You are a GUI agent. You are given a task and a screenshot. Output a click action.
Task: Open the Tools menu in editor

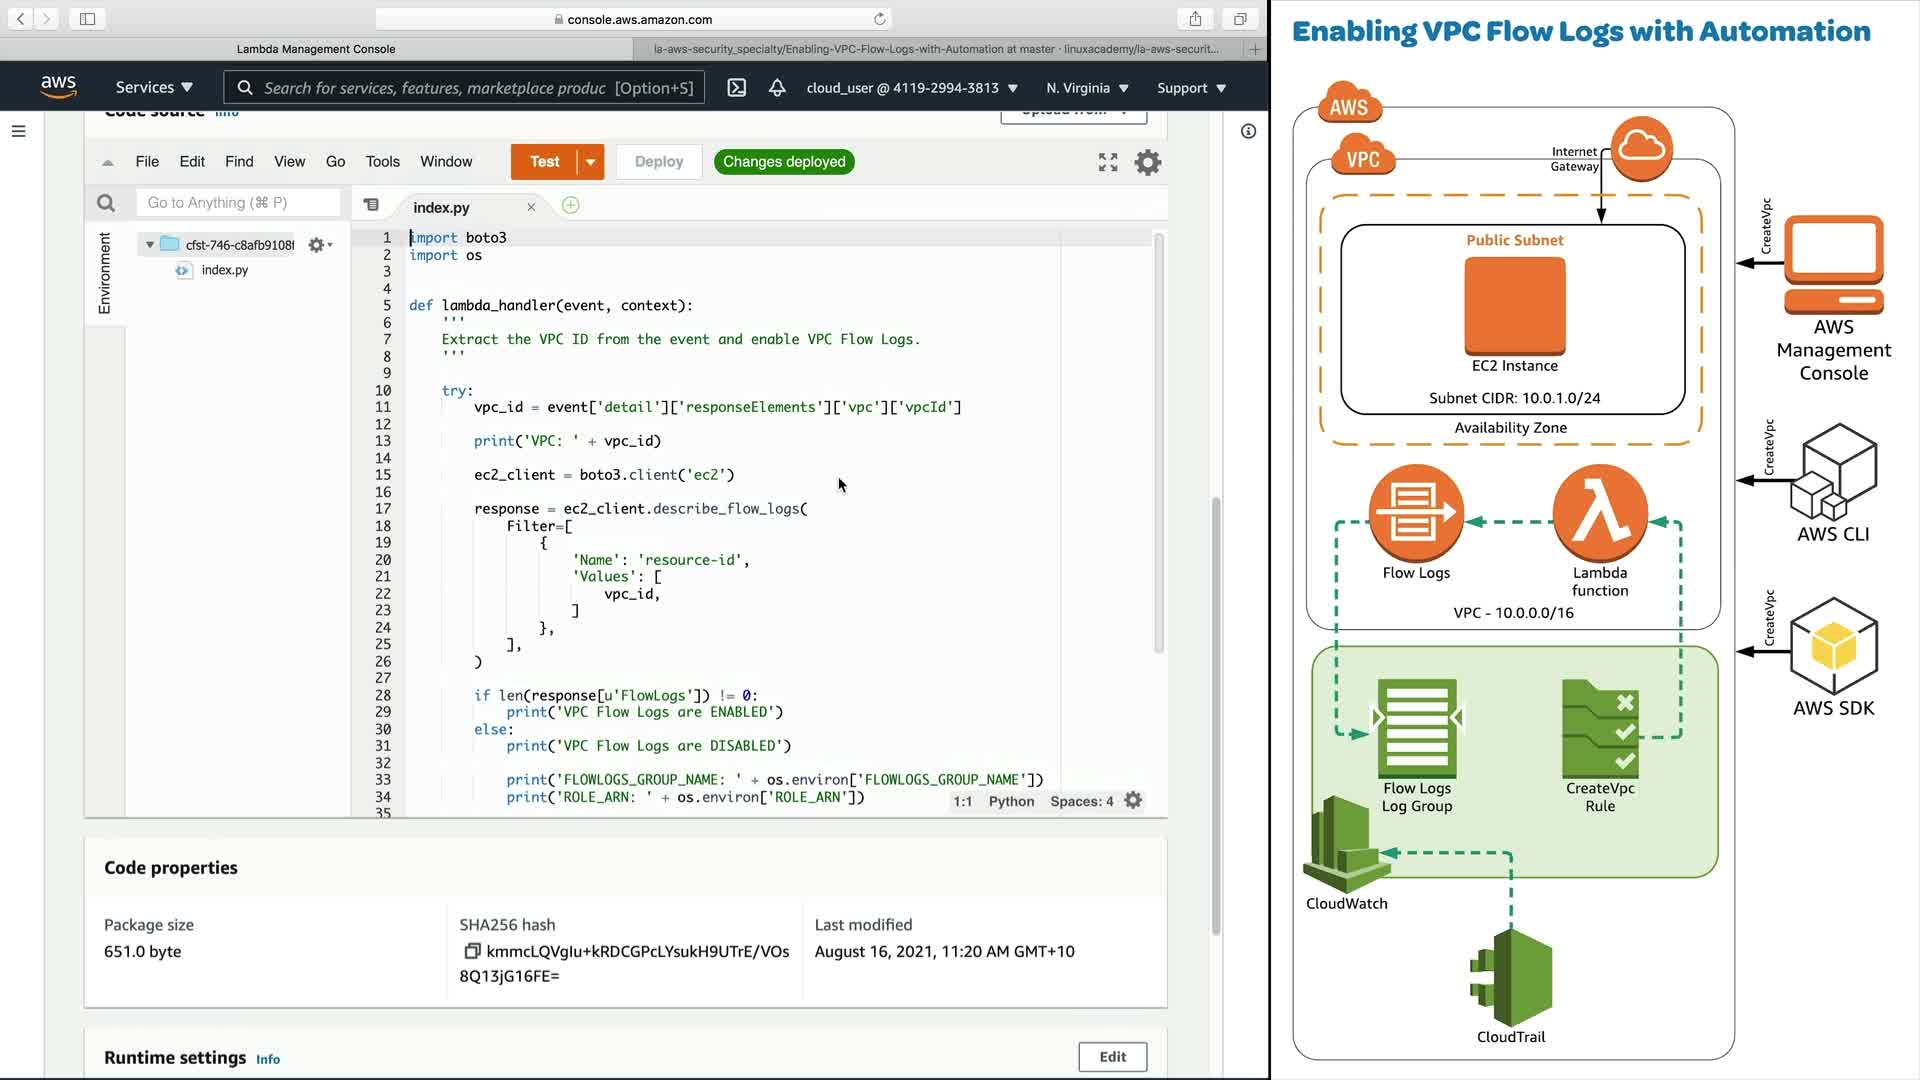click(x=382, y=162)
